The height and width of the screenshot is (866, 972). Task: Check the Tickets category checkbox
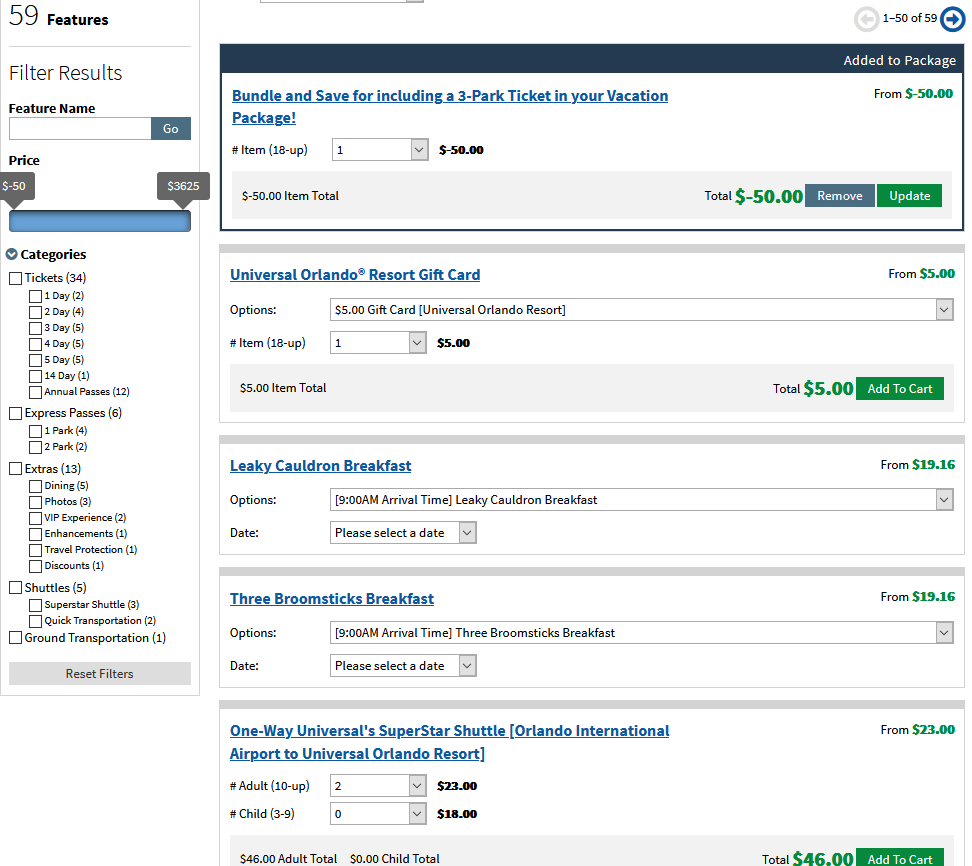[x=15, y=278]
